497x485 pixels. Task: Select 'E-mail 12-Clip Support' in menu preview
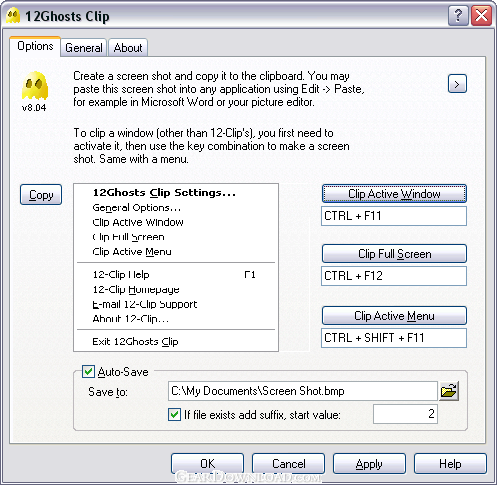[145, 304]
